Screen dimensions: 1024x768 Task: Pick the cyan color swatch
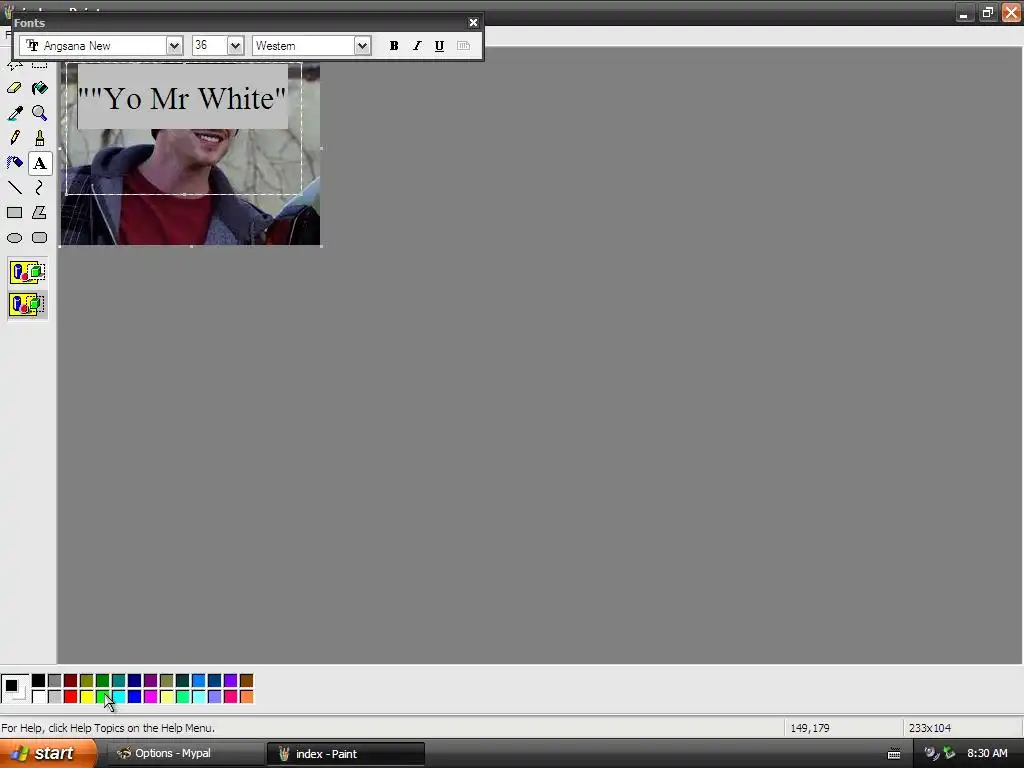coord(119,697)
